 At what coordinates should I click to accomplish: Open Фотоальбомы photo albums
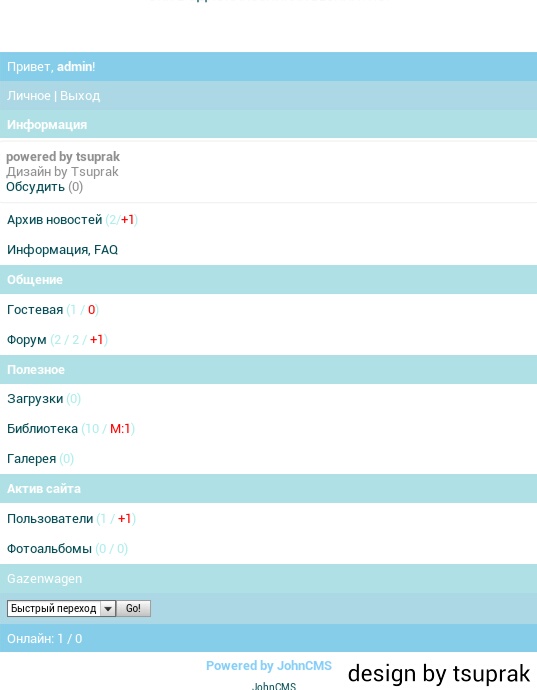pyautogui.click(x=49, y=549)
